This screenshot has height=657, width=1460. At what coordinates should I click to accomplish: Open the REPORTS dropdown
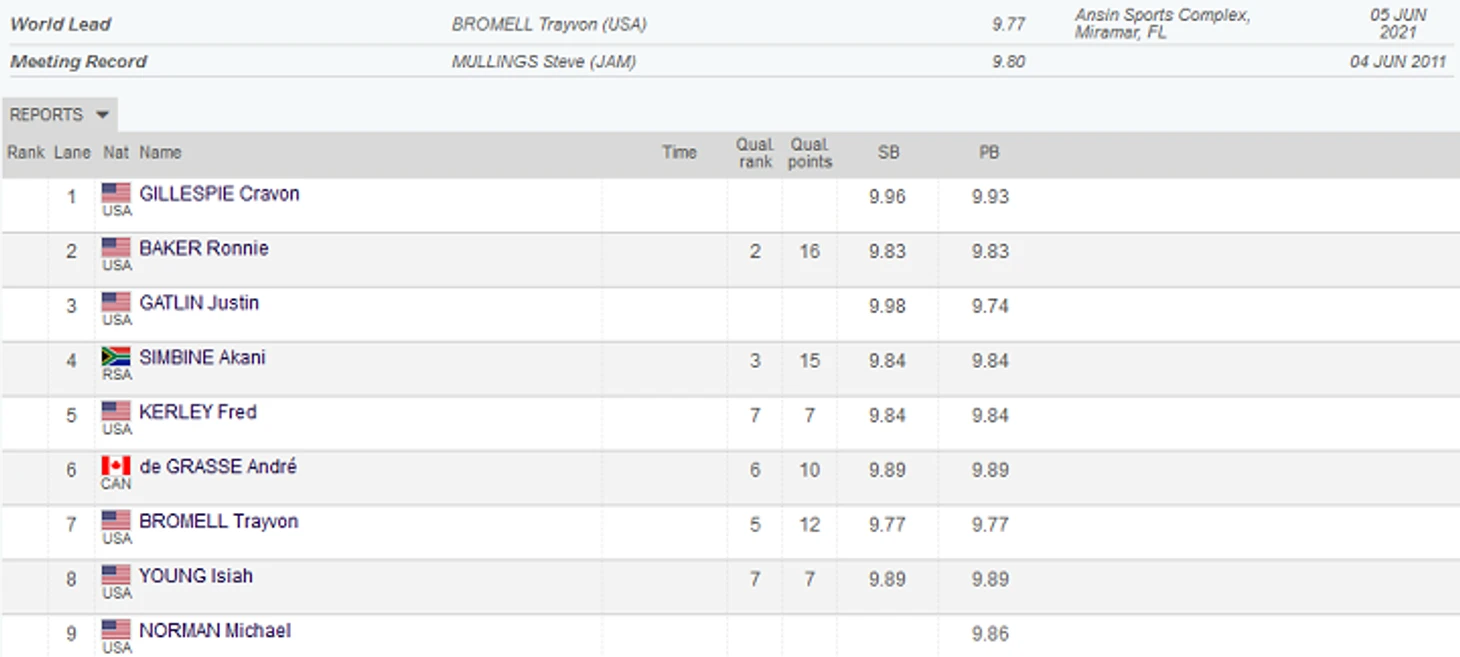point(59,115)
